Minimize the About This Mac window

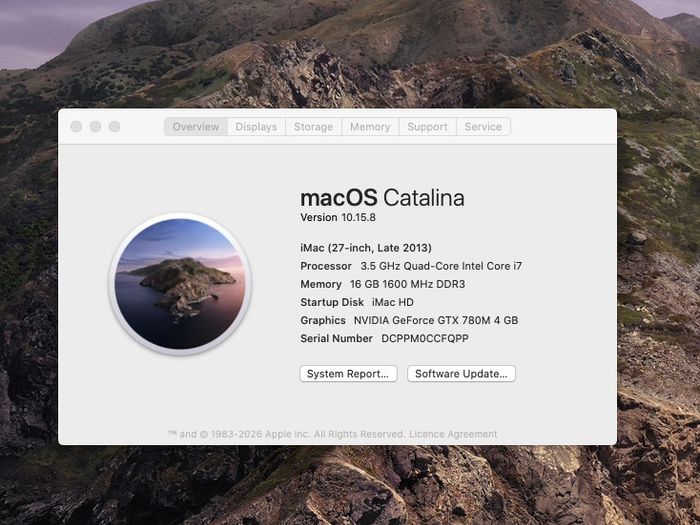(96, 127)
